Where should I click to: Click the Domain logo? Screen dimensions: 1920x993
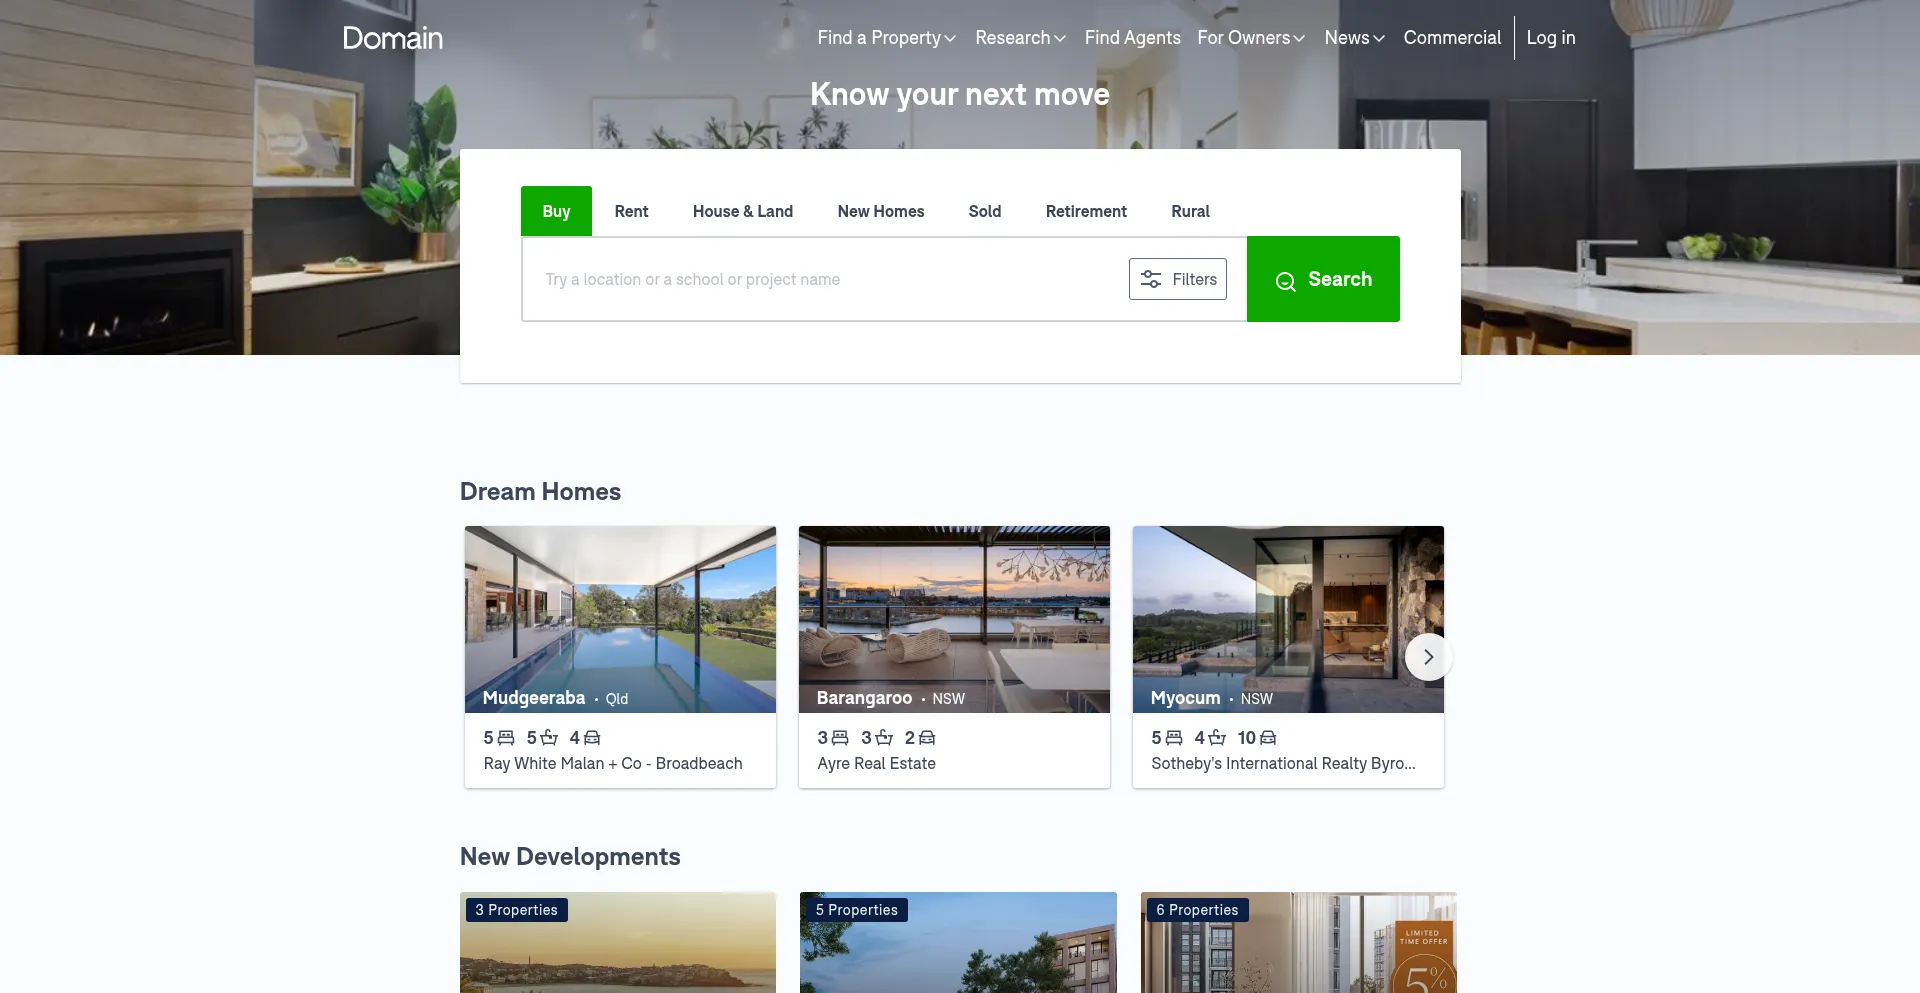[x=392, y=38]
